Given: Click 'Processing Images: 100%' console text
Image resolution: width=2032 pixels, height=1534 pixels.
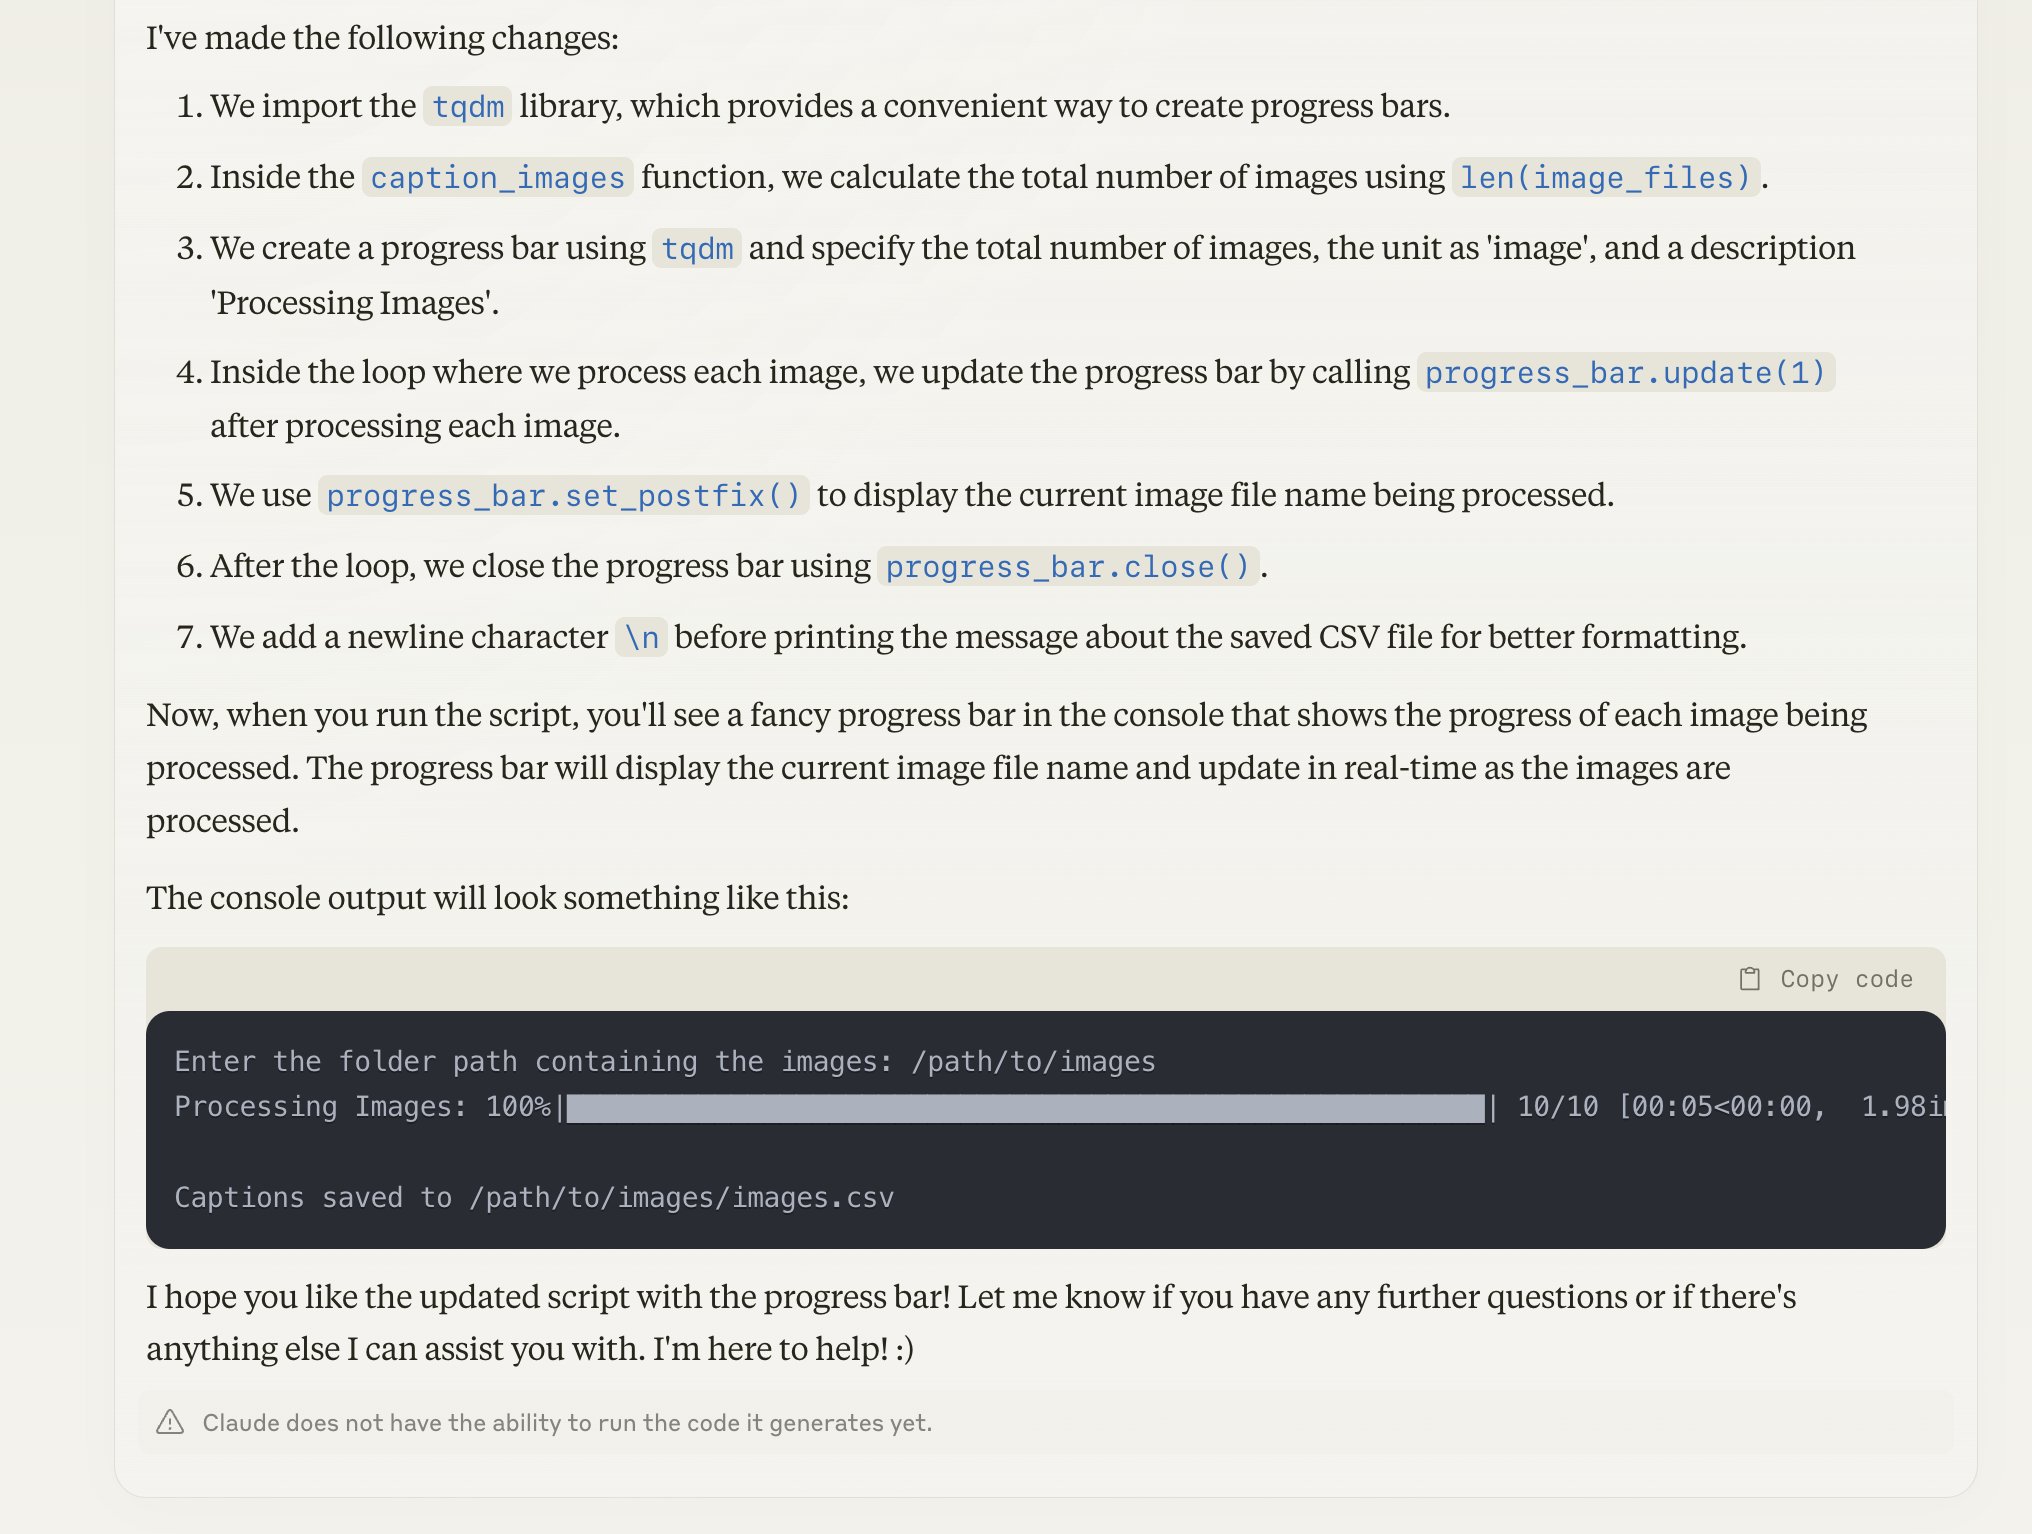Looking at the screenshot, I should click(362, 1107).
